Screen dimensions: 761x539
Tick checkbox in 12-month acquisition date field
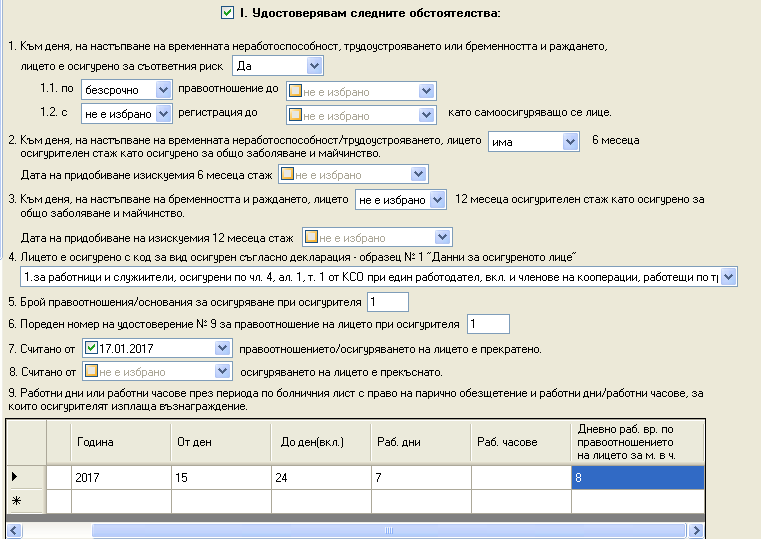[x=311, y=238]
